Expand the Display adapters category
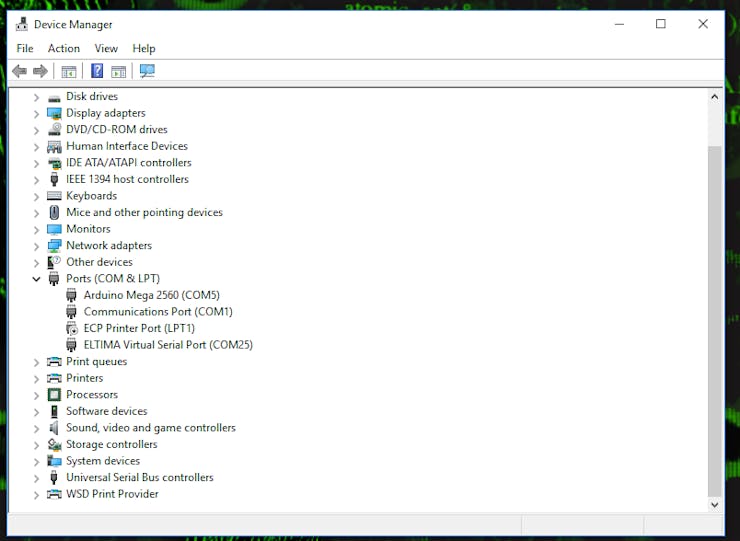Screen dimensions: 740x541 [36, 114]
